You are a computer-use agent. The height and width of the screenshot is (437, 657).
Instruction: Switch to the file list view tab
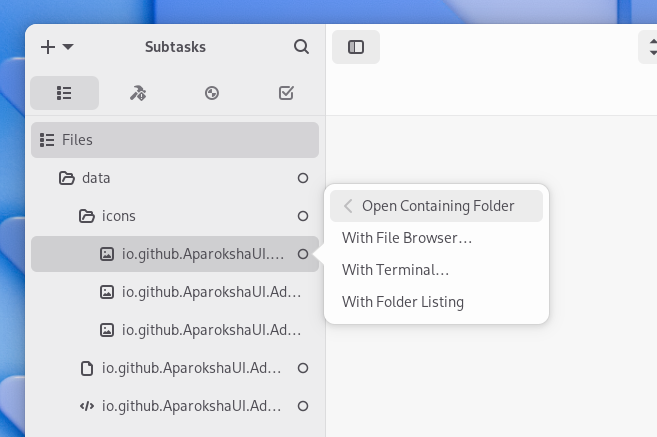coord(65,93)
